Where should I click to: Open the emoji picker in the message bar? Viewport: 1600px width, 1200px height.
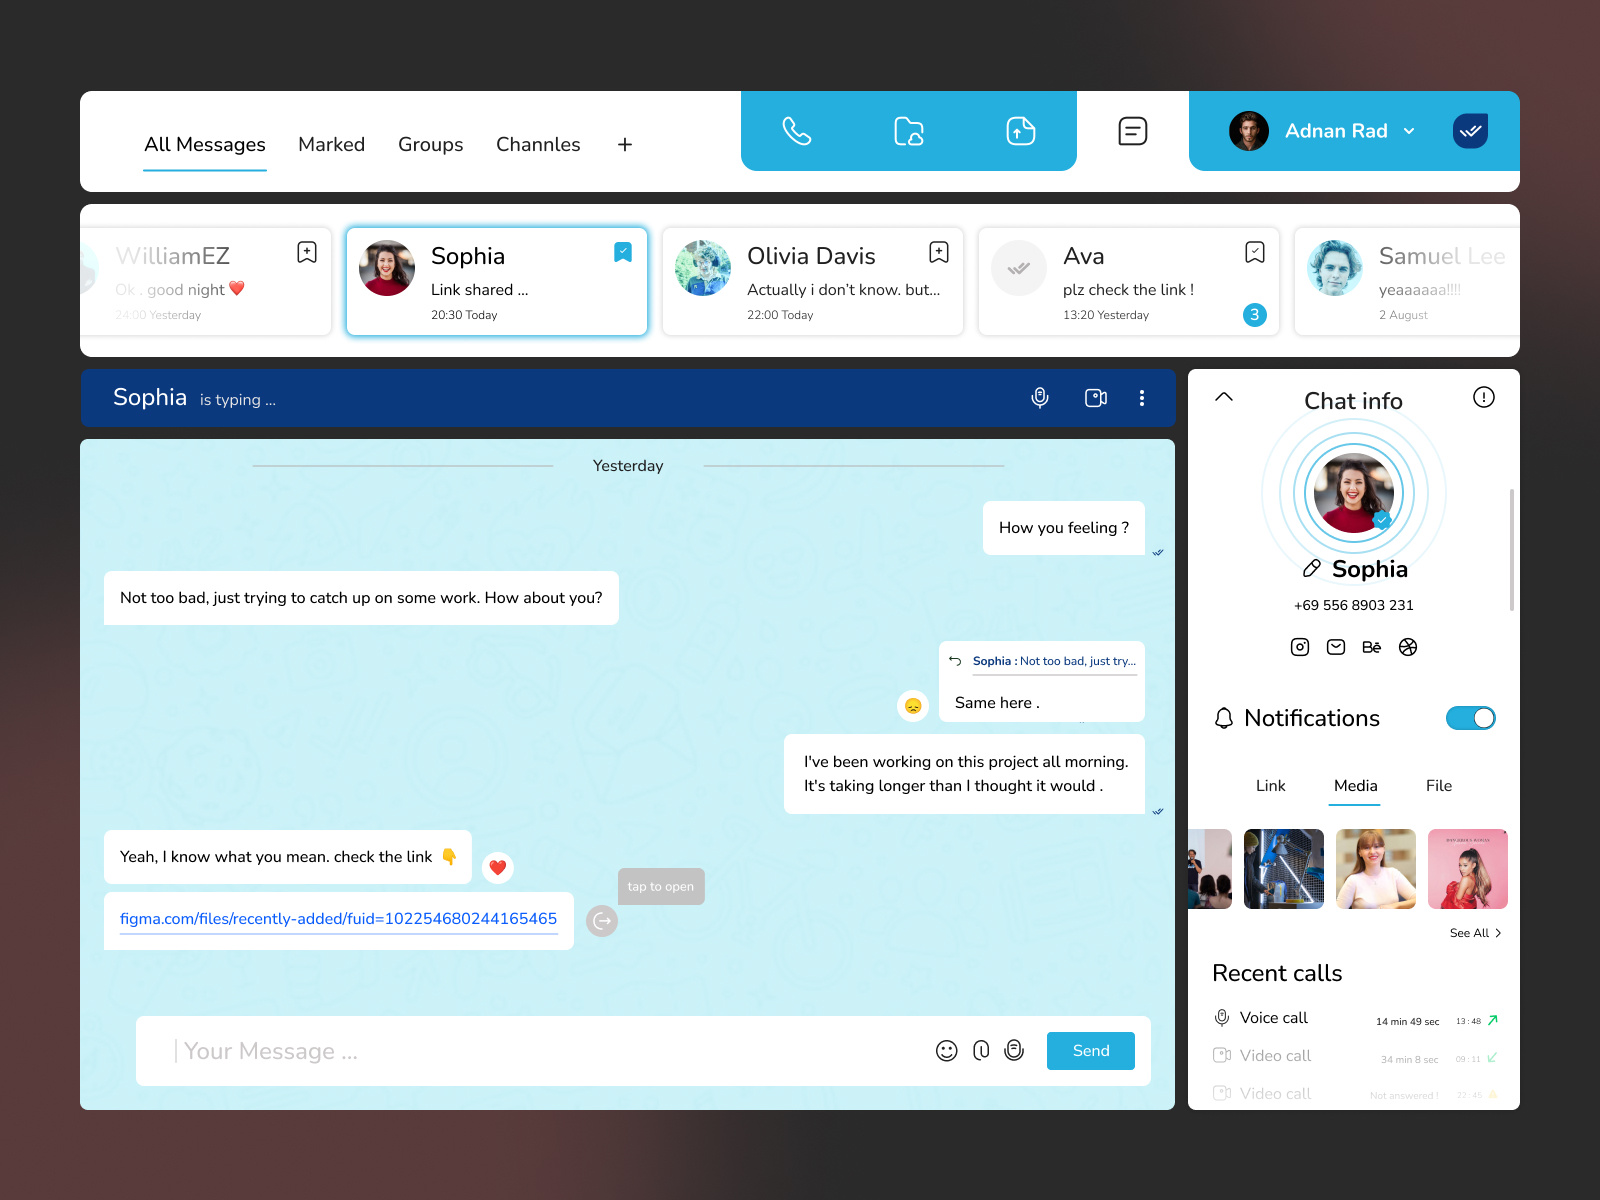coord(947,1051)
